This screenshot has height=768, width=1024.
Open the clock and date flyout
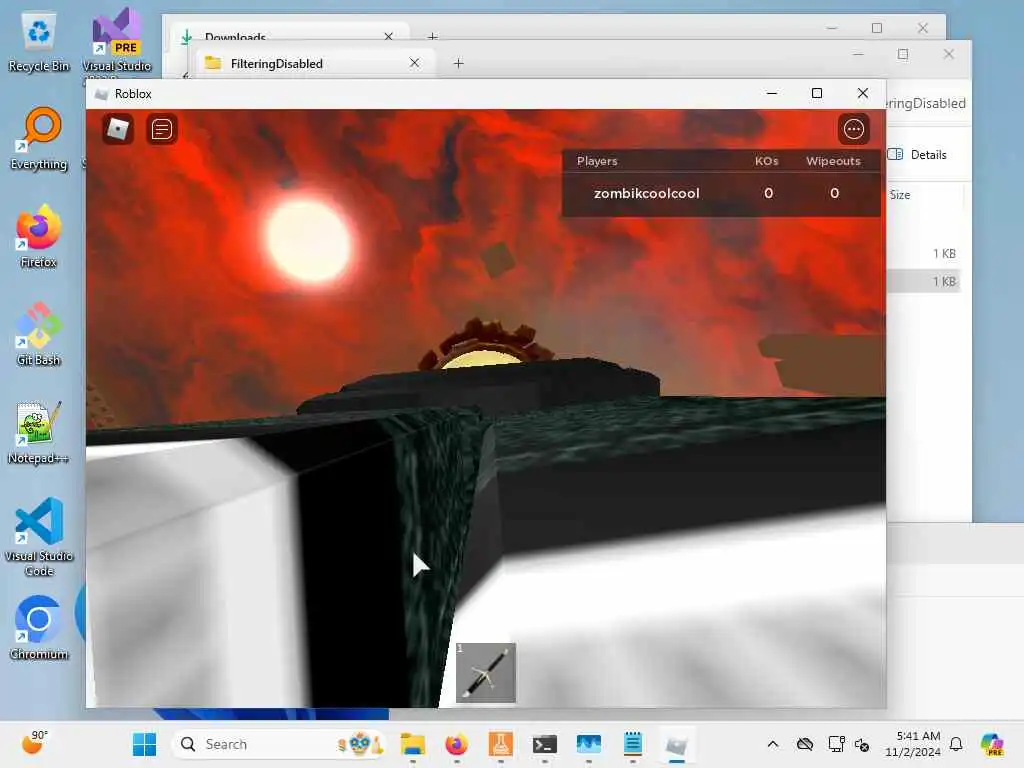click(913, 744)
